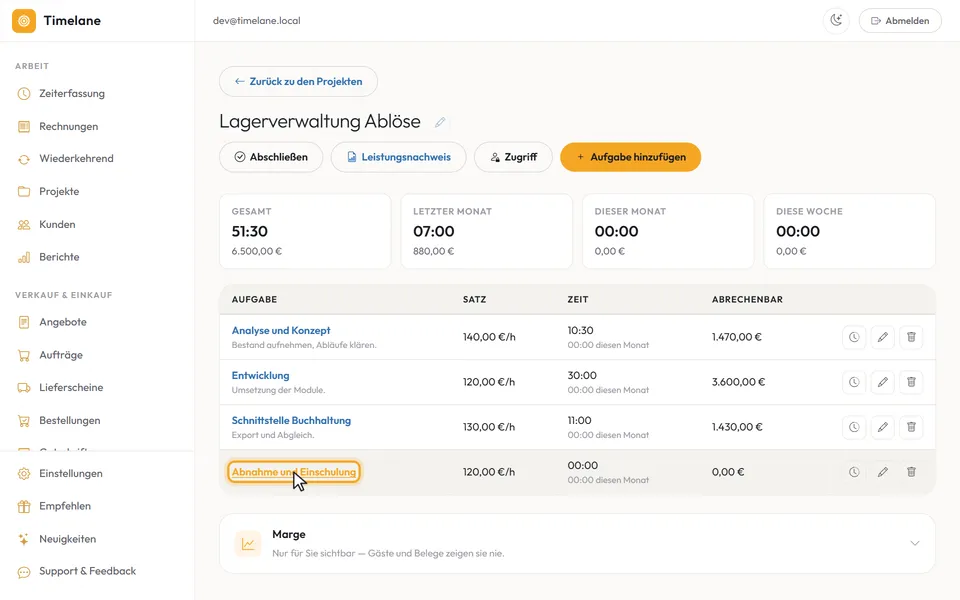
Task: Edit Analyse und Konzept with pencil icon
Action: [x=883, y=337]
